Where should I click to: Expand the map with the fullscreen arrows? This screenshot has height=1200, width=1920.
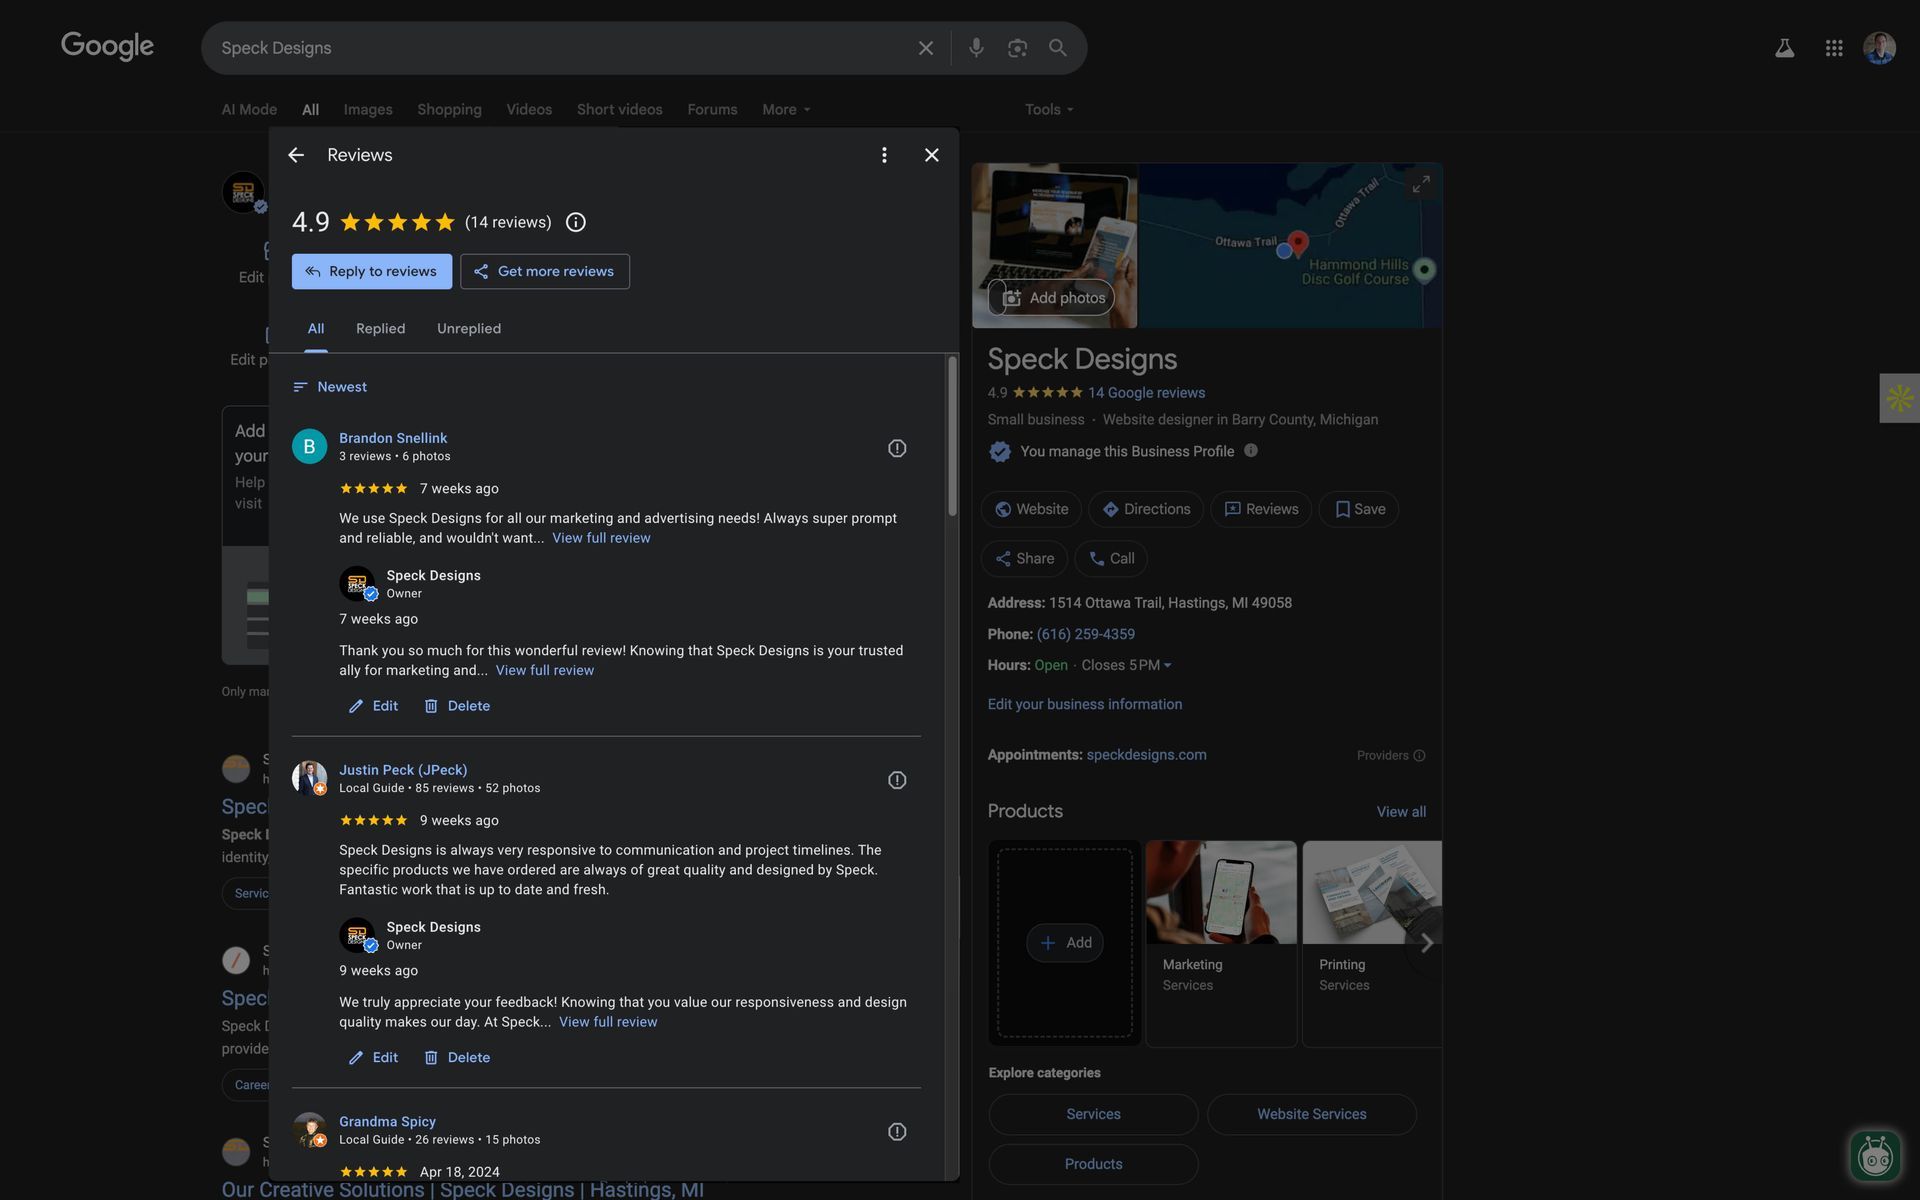click(1421, 184)
